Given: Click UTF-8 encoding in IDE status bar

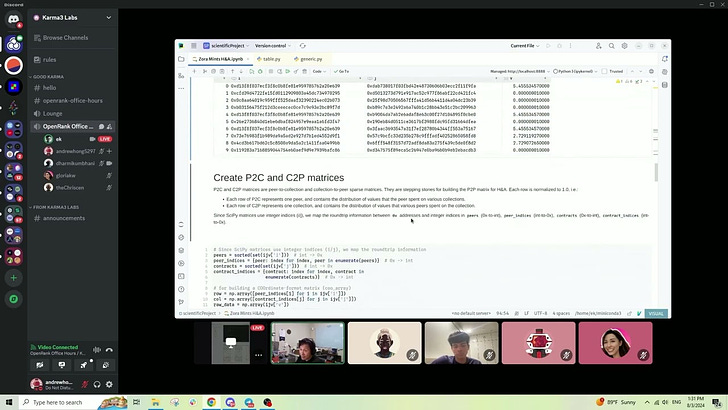Looking at the screenshot, I should point(540,313).
